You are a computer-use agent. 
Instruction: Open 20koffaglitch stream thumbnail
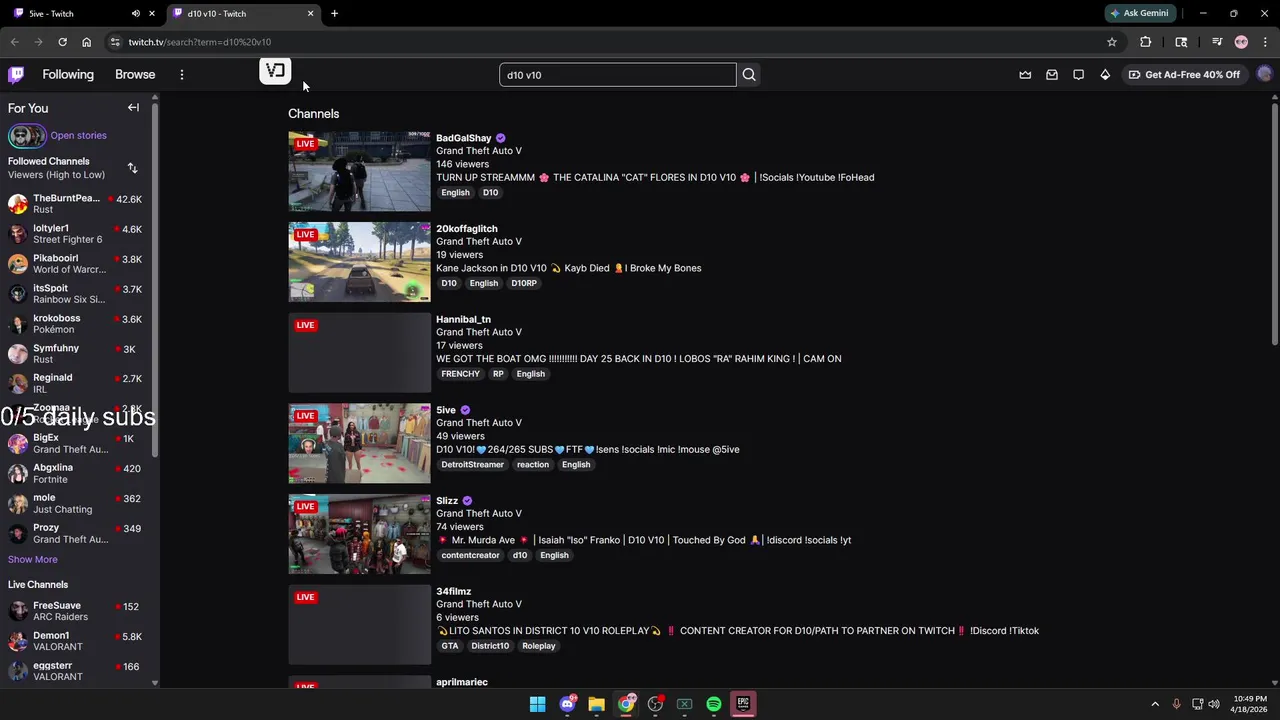[x=359, y=262]
